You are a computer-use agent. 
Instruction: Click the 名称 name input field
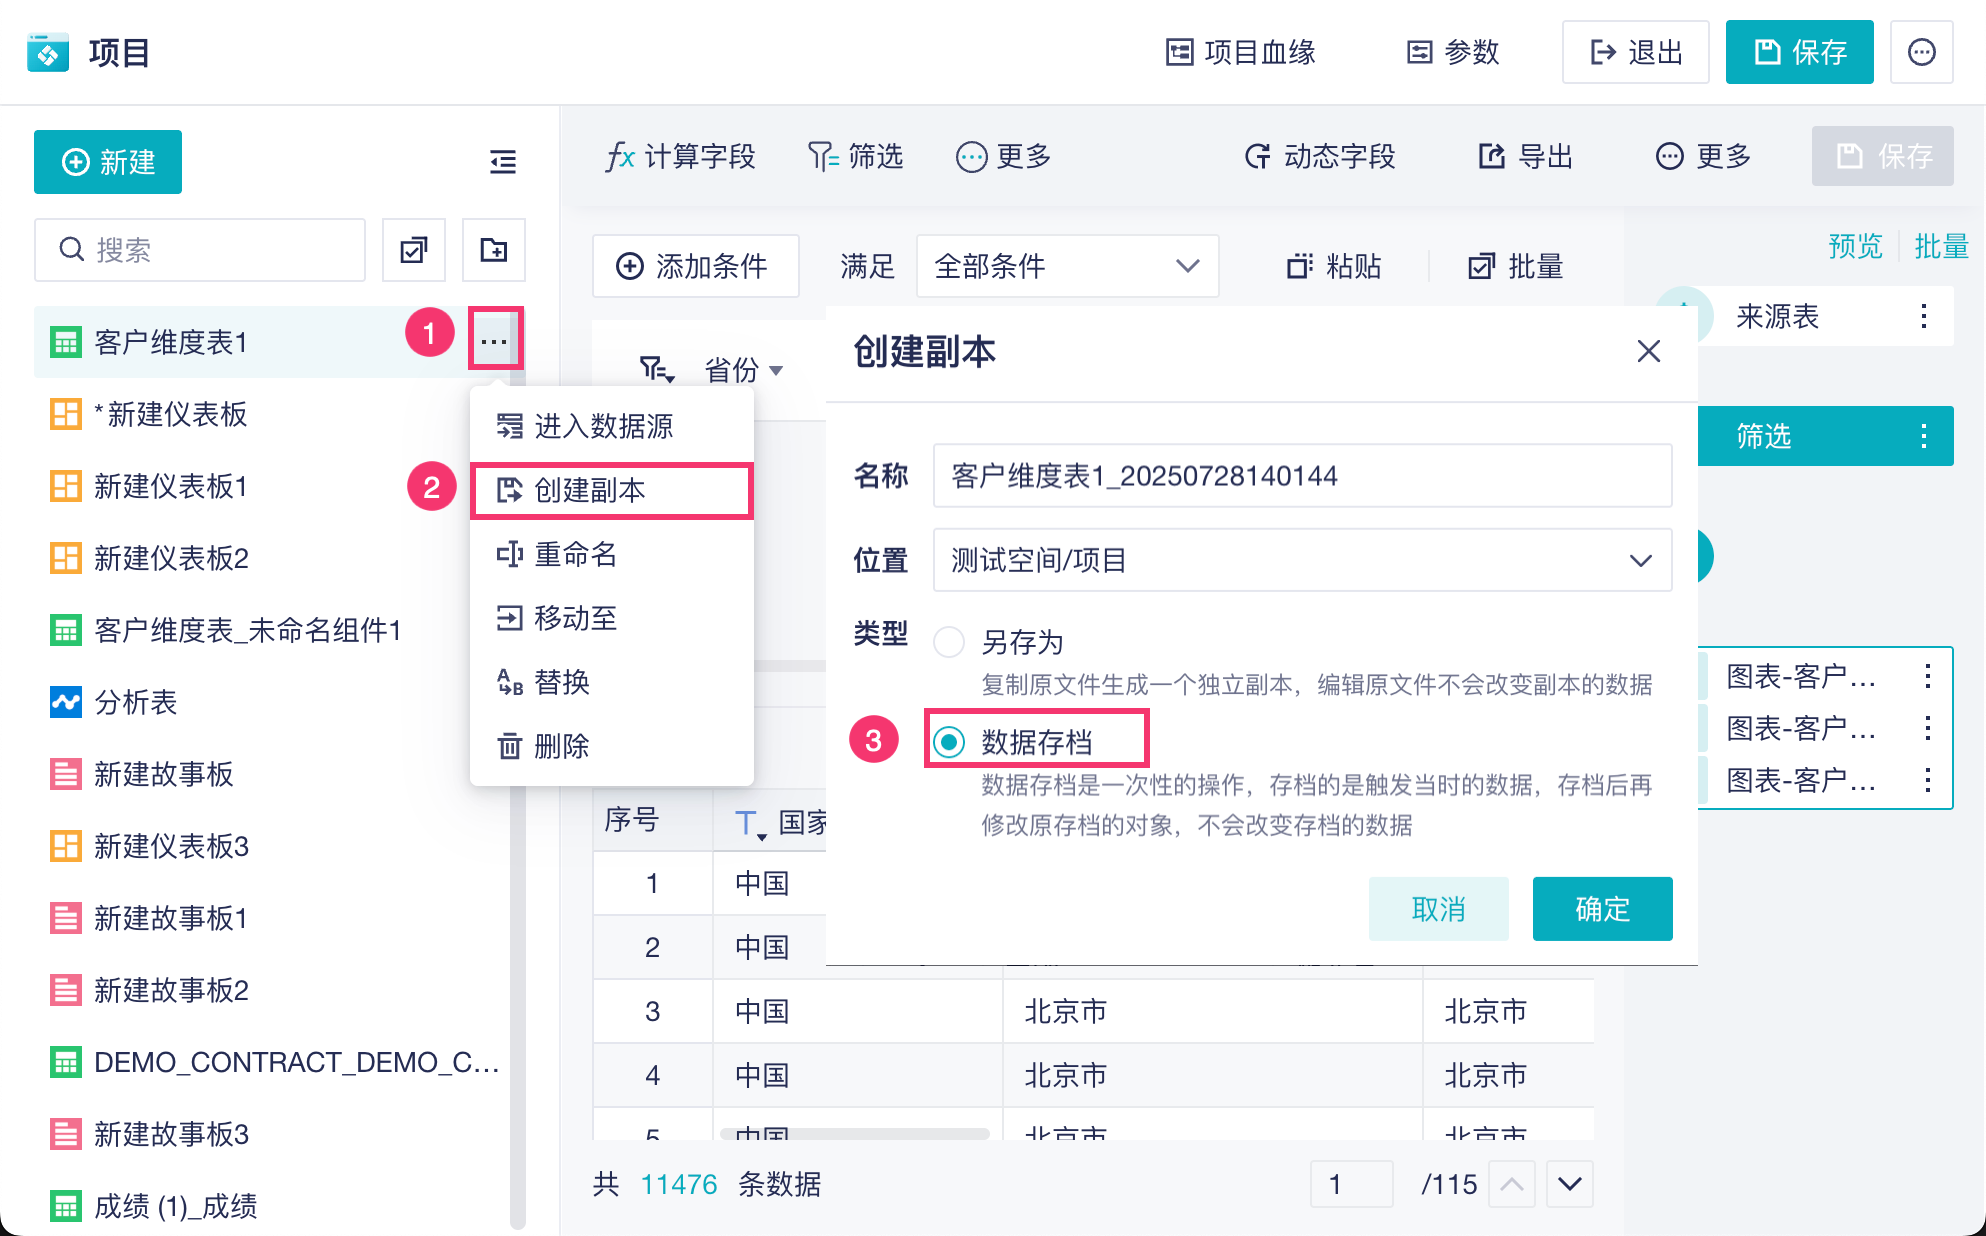click(x=1301, y=476)
